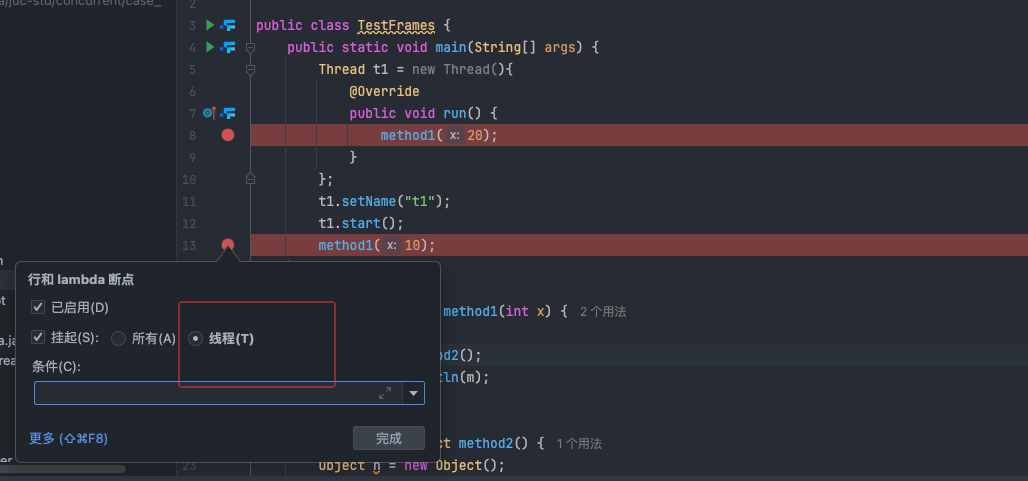Viewport: 1028px width, 481px height.
Task: Select the 所有(A) suspend-all radio option
Action: (x=119, y=339)
